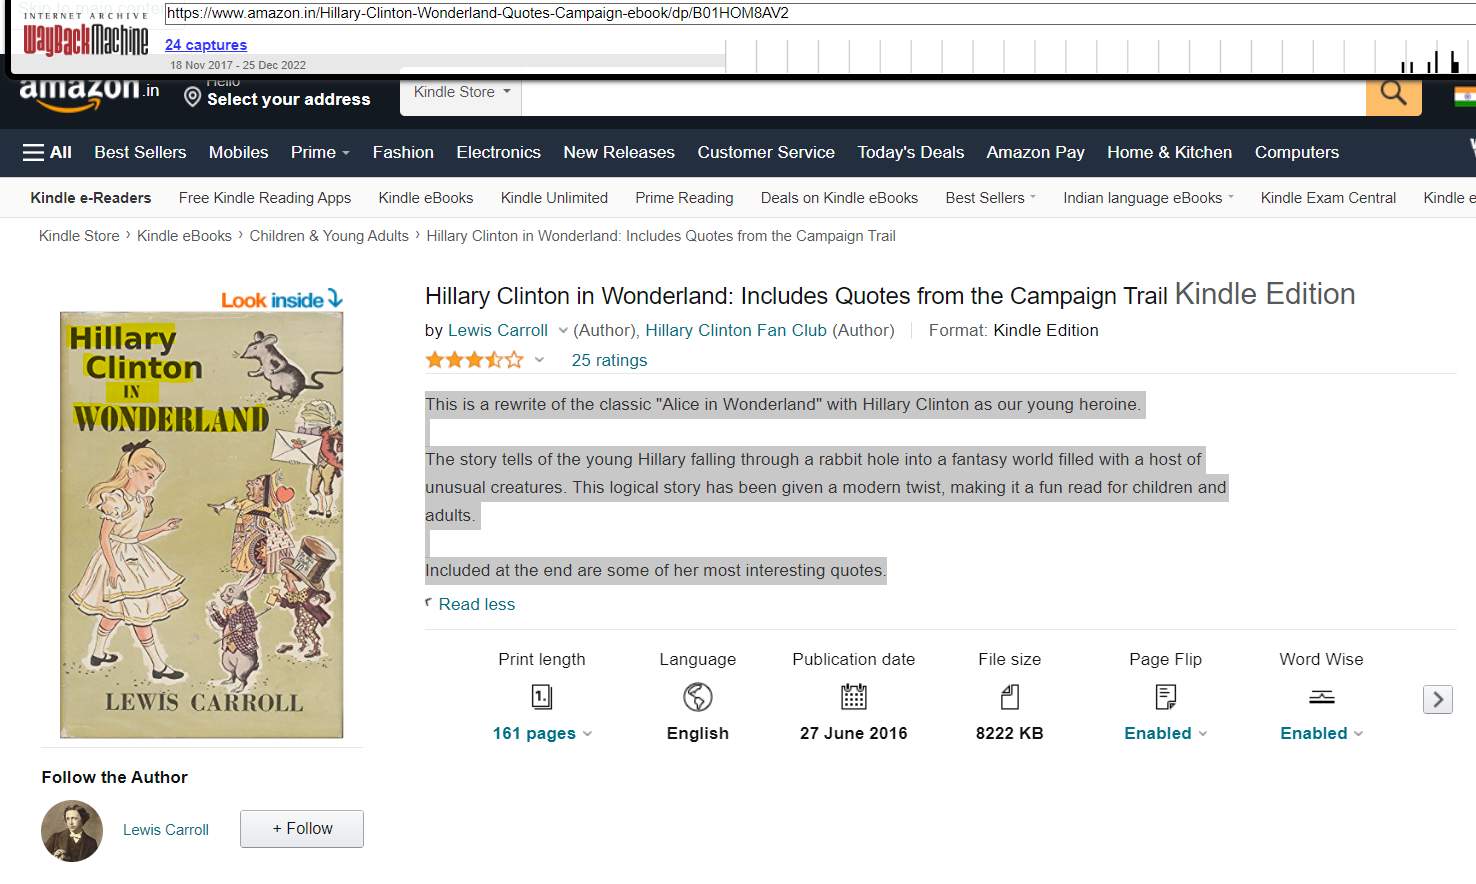This screenshot has width=1476, height=884.
Task: Click the Kindle eBooks breadcrumb
Action: tap(184, 236)
